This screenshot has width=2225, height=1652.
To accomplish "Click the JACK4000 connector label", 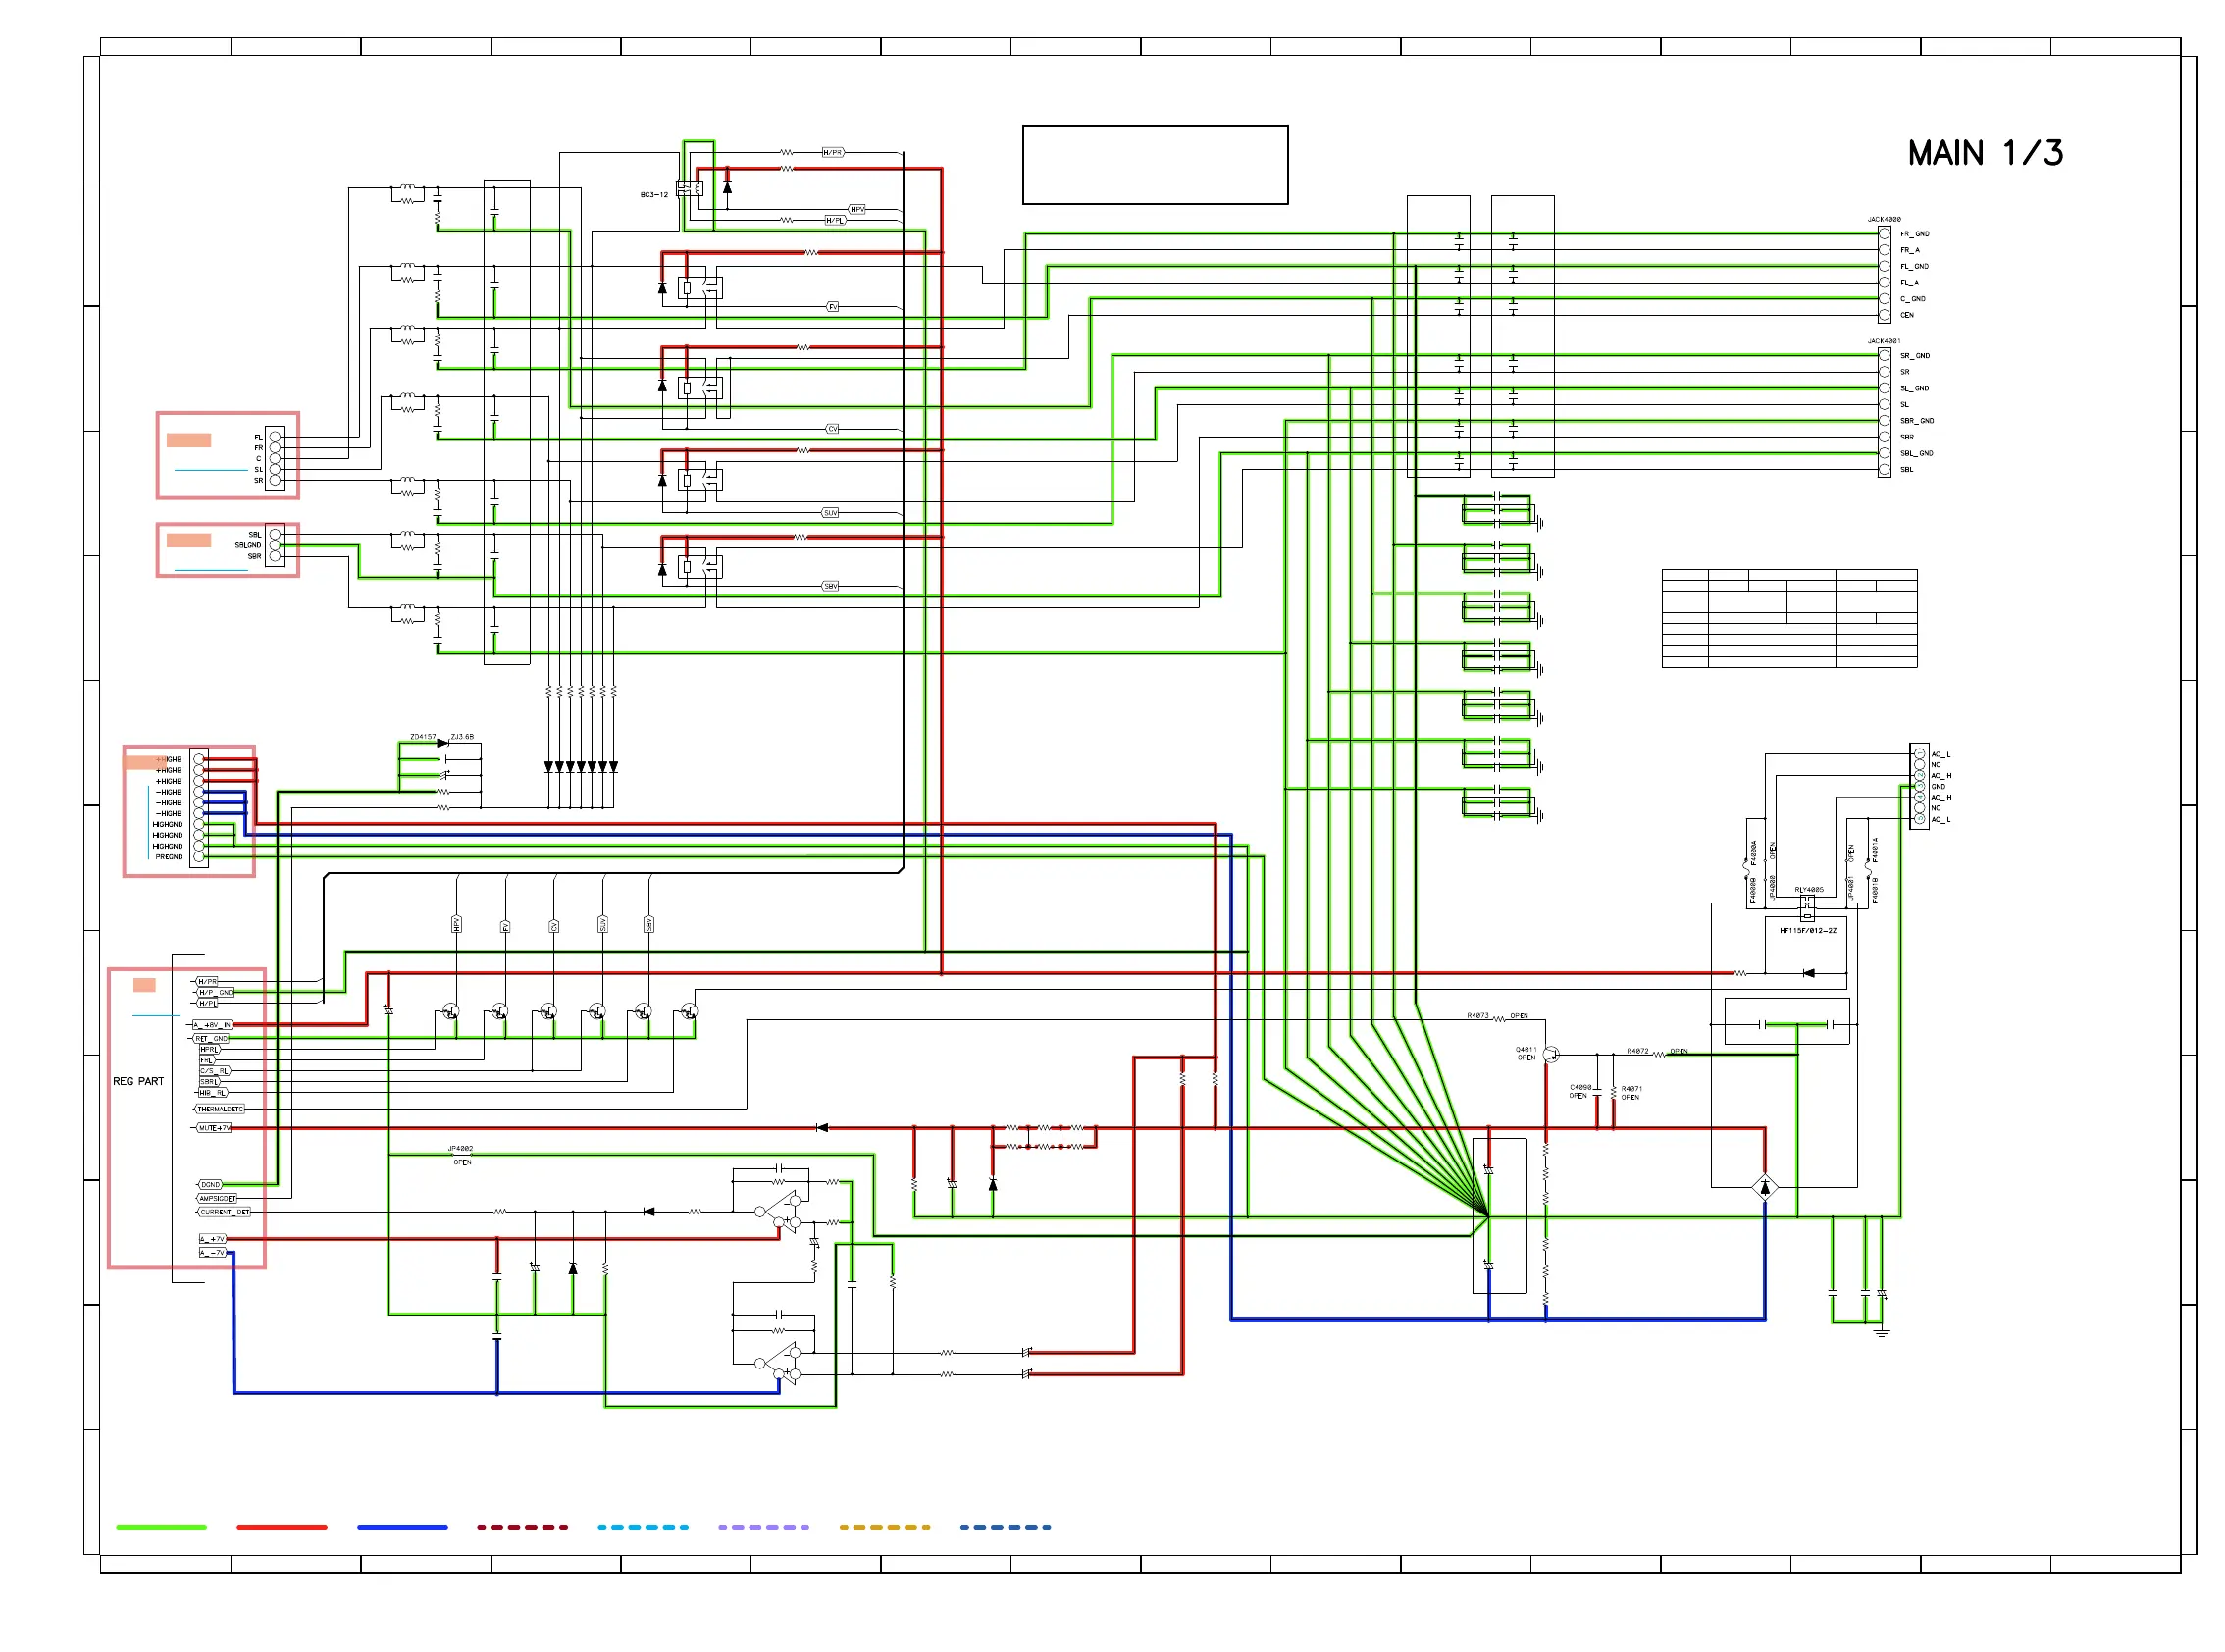I will 1883,219.
